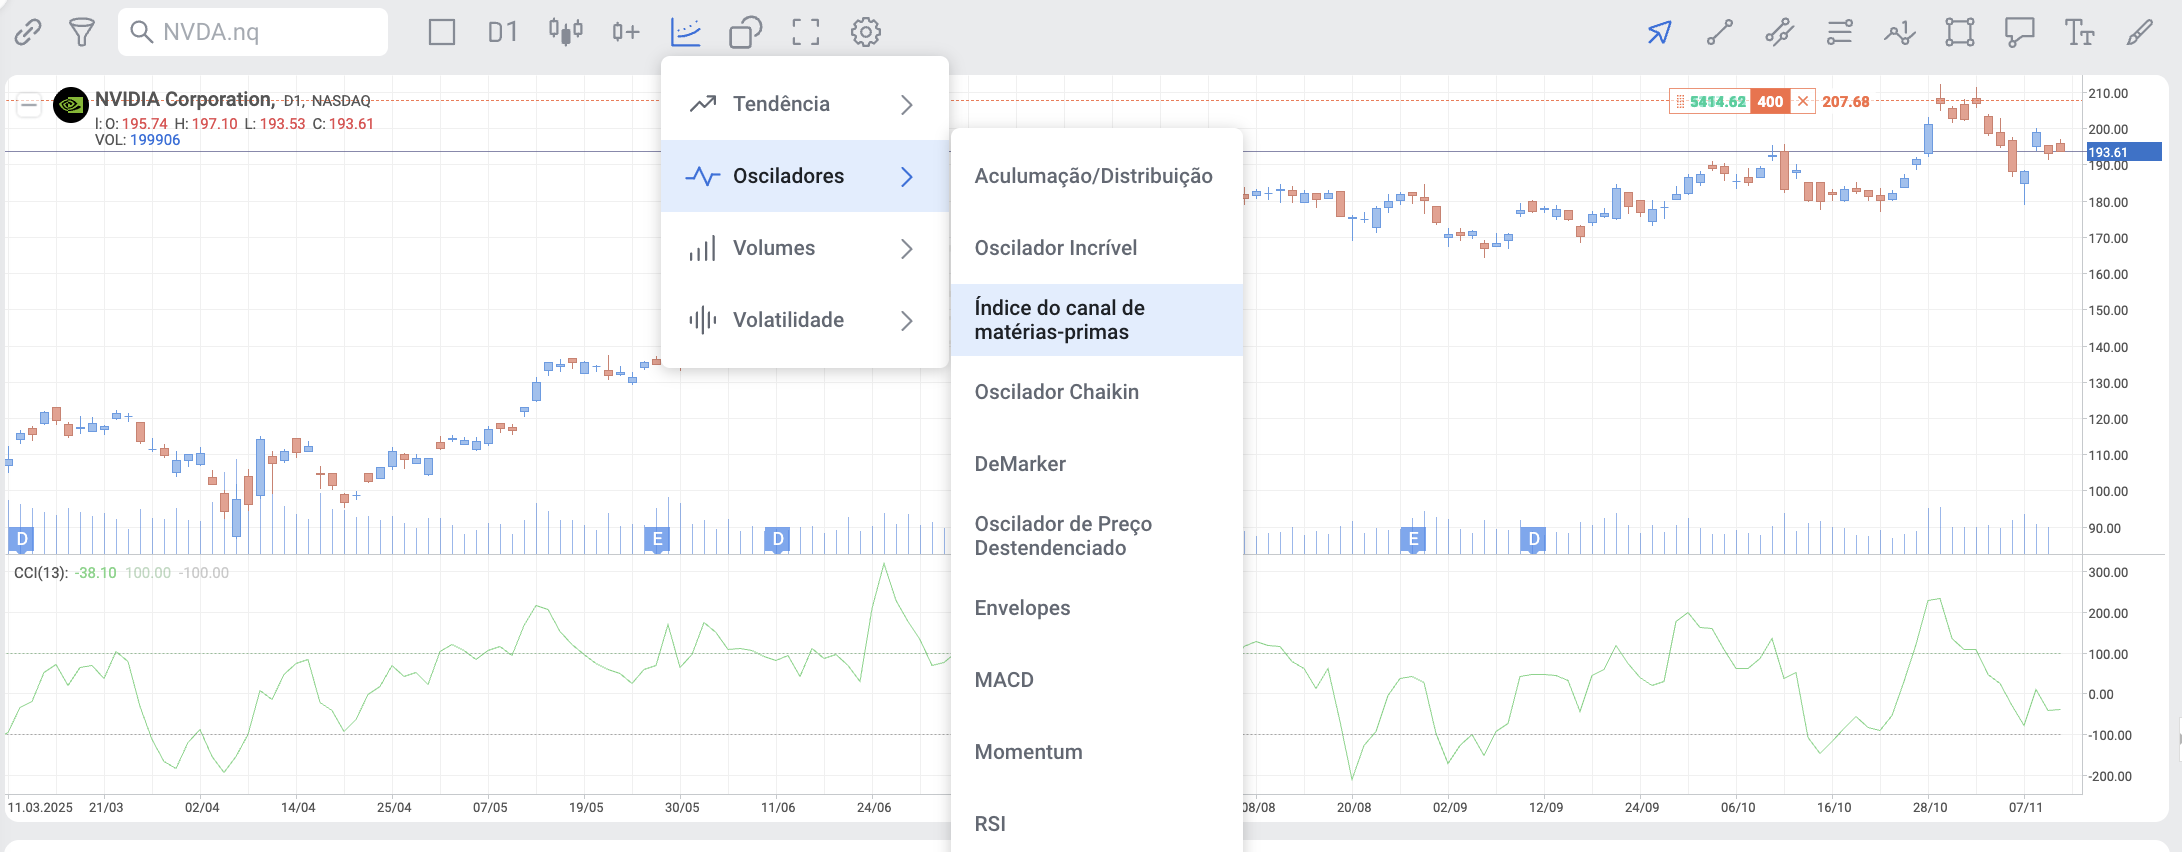2182x852 pixels.
Task: Click NVIDIA Corporation chart title
Action: (x=184, y=99)
